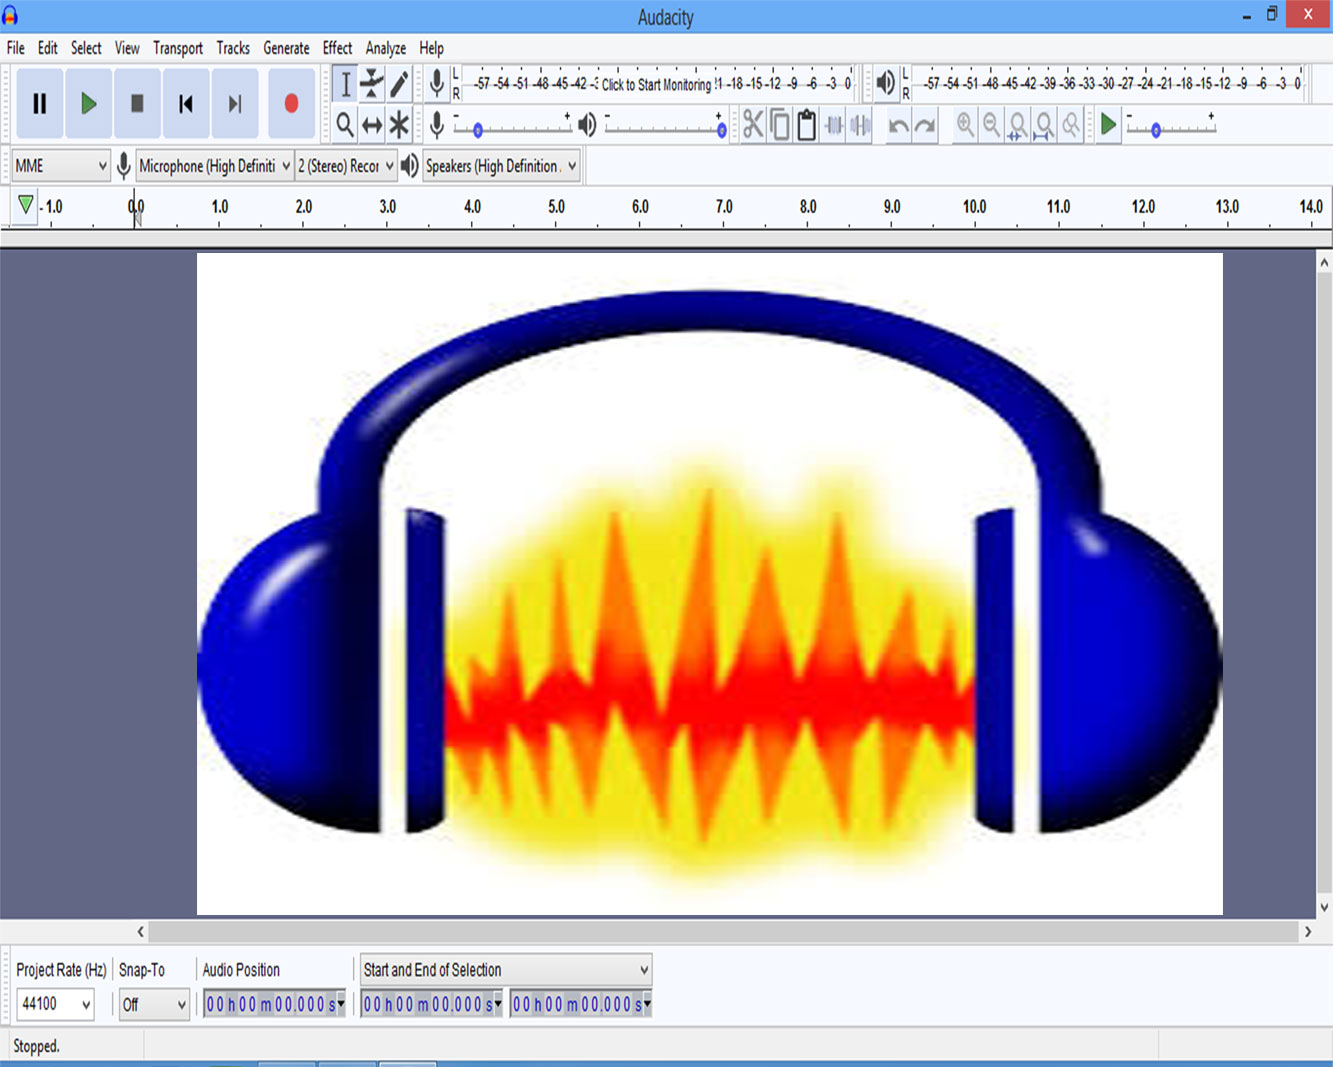The height and width of the screenshot is (1067, 1333).
Task: Select the Zoom (magnifier) tool
Action: pyautogui.click(x=345, y=124)
